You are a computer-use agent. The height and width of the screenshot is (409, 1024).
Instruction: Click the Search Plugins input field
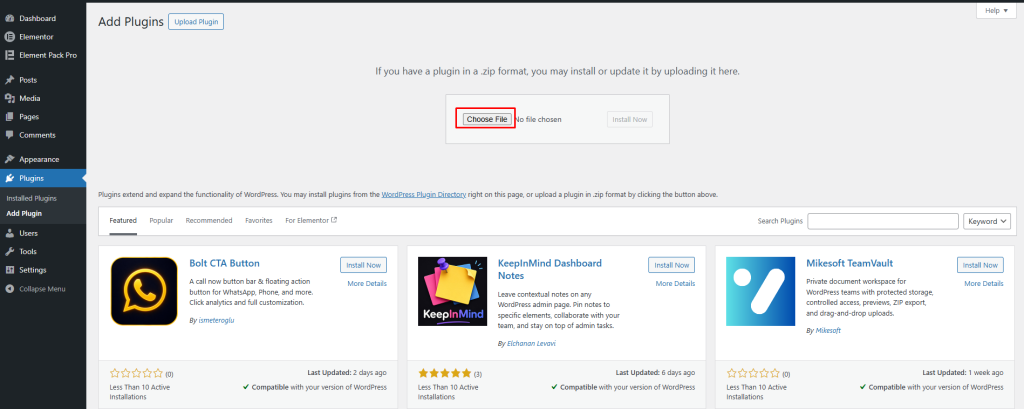click(x=883, y=221)
